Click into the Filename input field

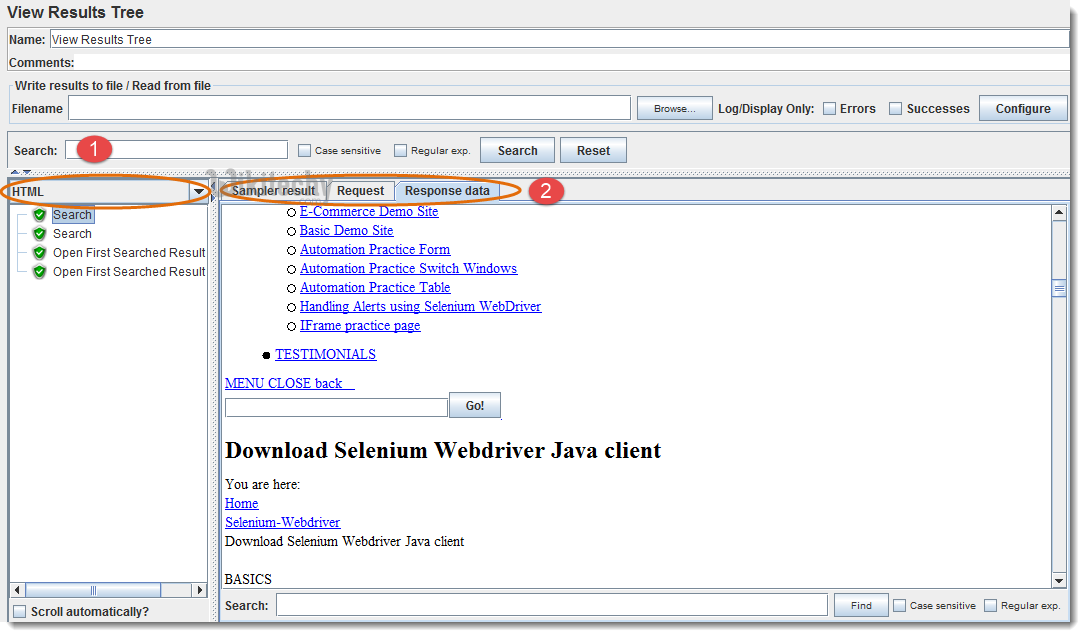pos(349,109)
